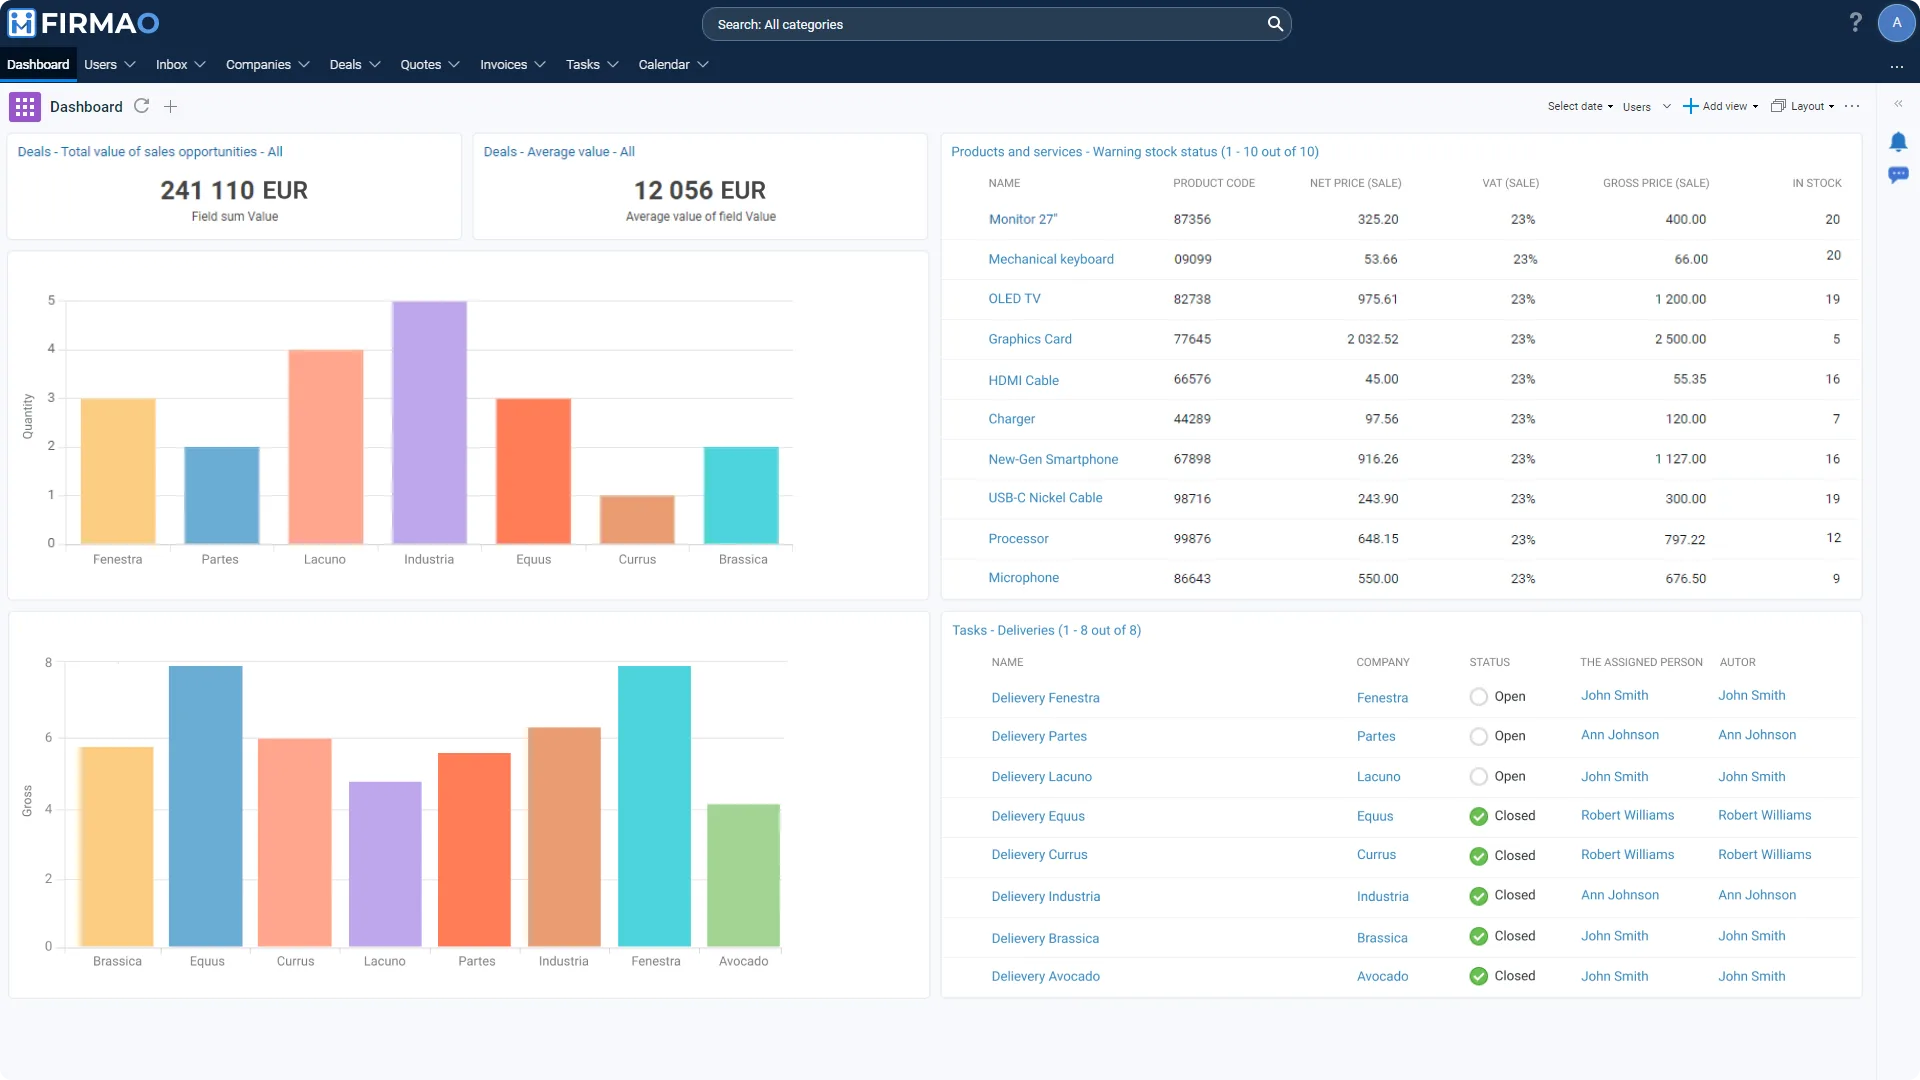Image resolution: width=1920 pixels, height=1080 pixels.
Task: Sort tasks by the STATUS column header
Action: coord(1489,662)
